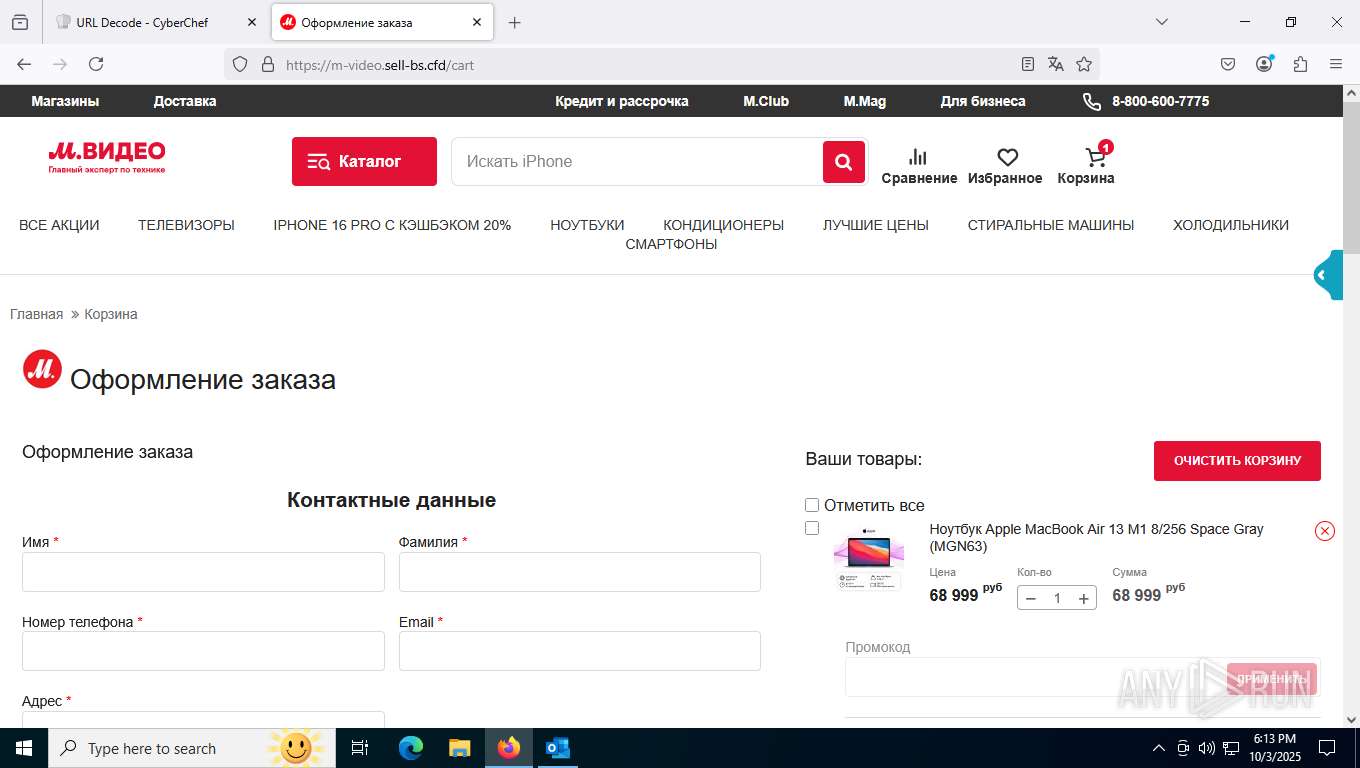Open Windows Start menu
The image size is (1360, 768).
coord(23,748)
